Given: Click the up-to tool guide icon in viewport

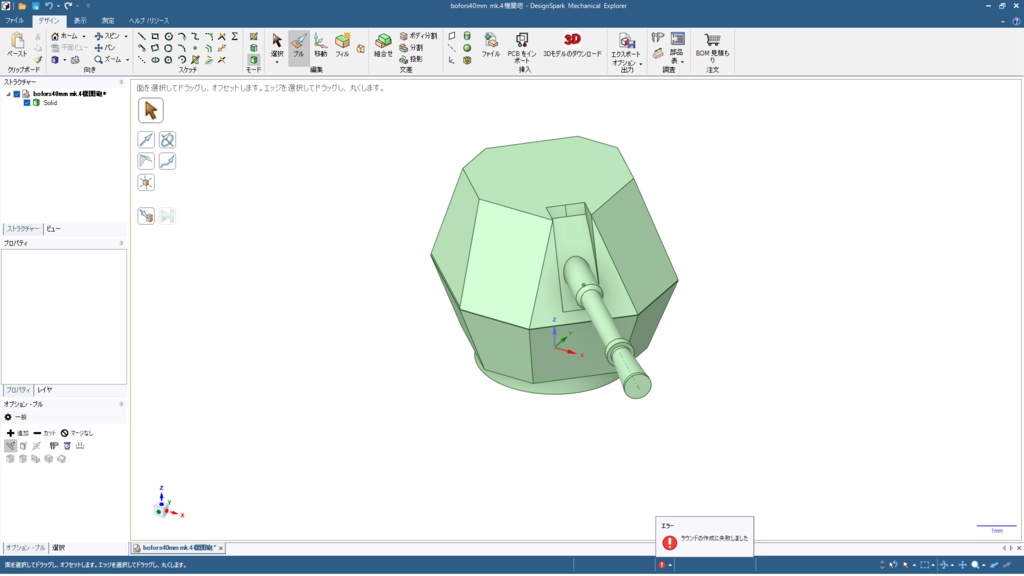Looking at the screenshot, I should tap(146, 216).
